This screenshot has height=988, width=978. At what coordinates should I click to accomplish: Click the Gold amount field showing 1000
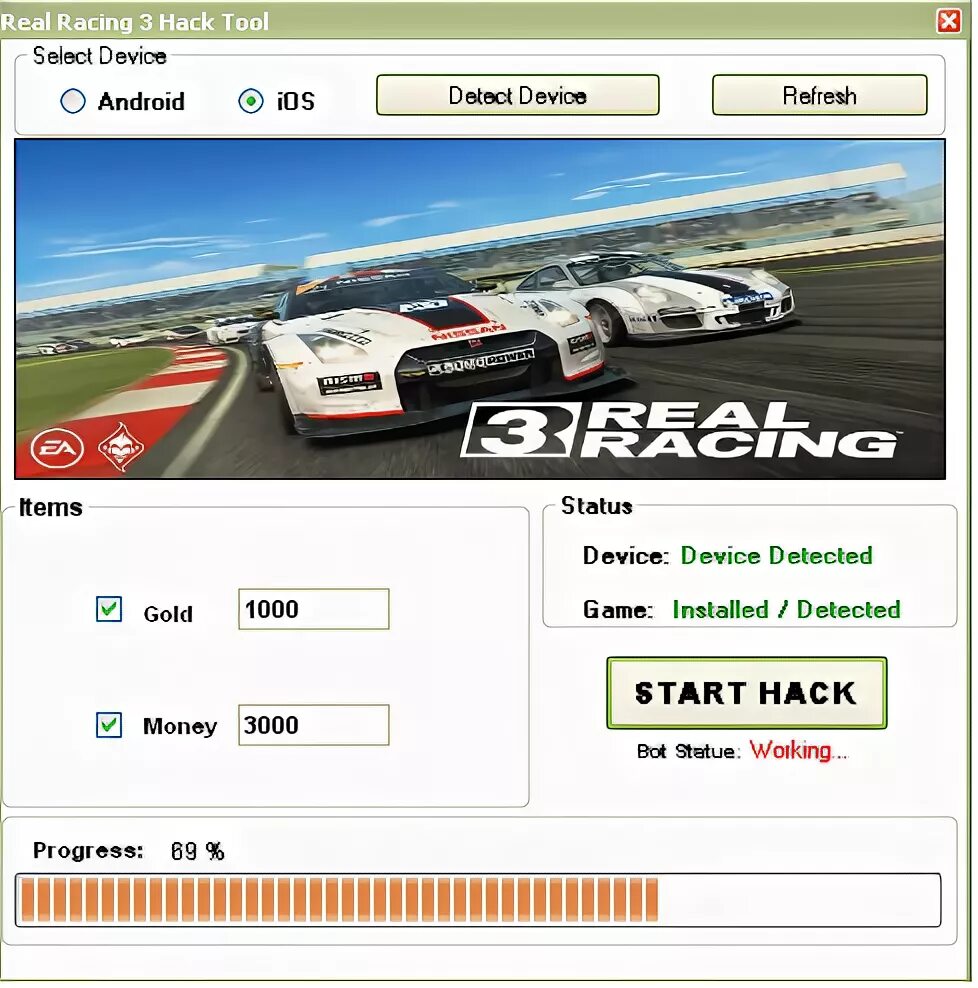312,609
